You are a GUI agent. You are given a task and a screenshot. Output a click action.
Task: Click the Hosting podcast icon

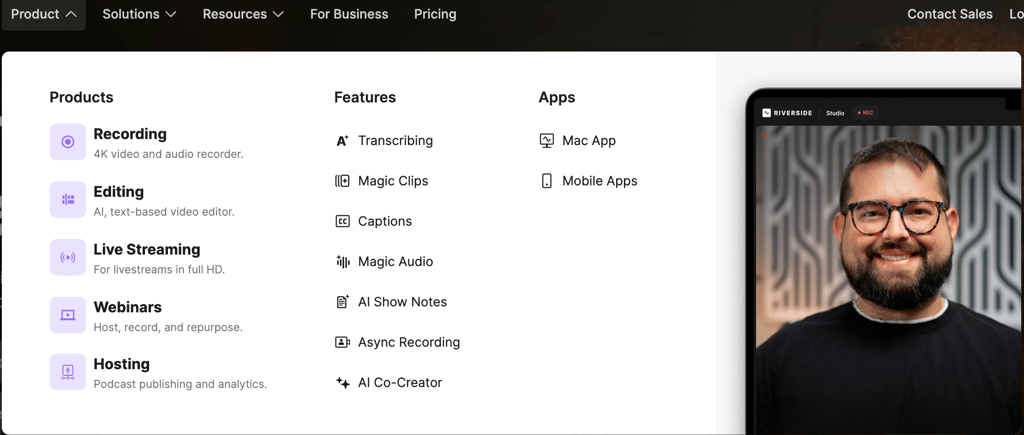[x=68, y=372]
